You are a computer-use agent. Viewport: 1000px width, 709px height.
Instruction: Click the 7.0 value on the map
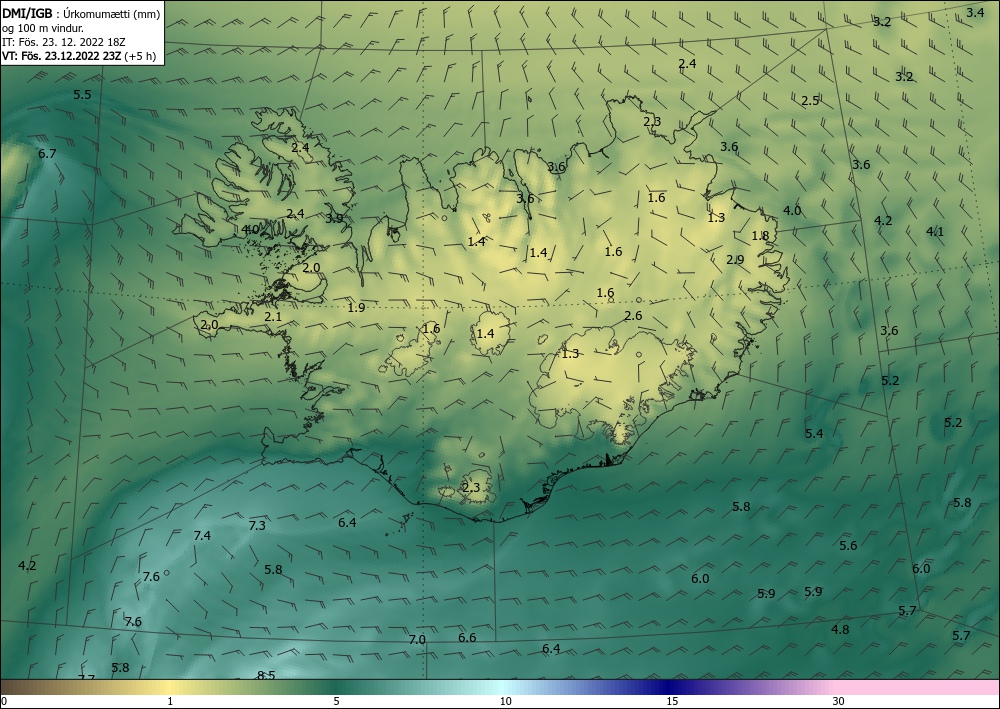point(417,640)
